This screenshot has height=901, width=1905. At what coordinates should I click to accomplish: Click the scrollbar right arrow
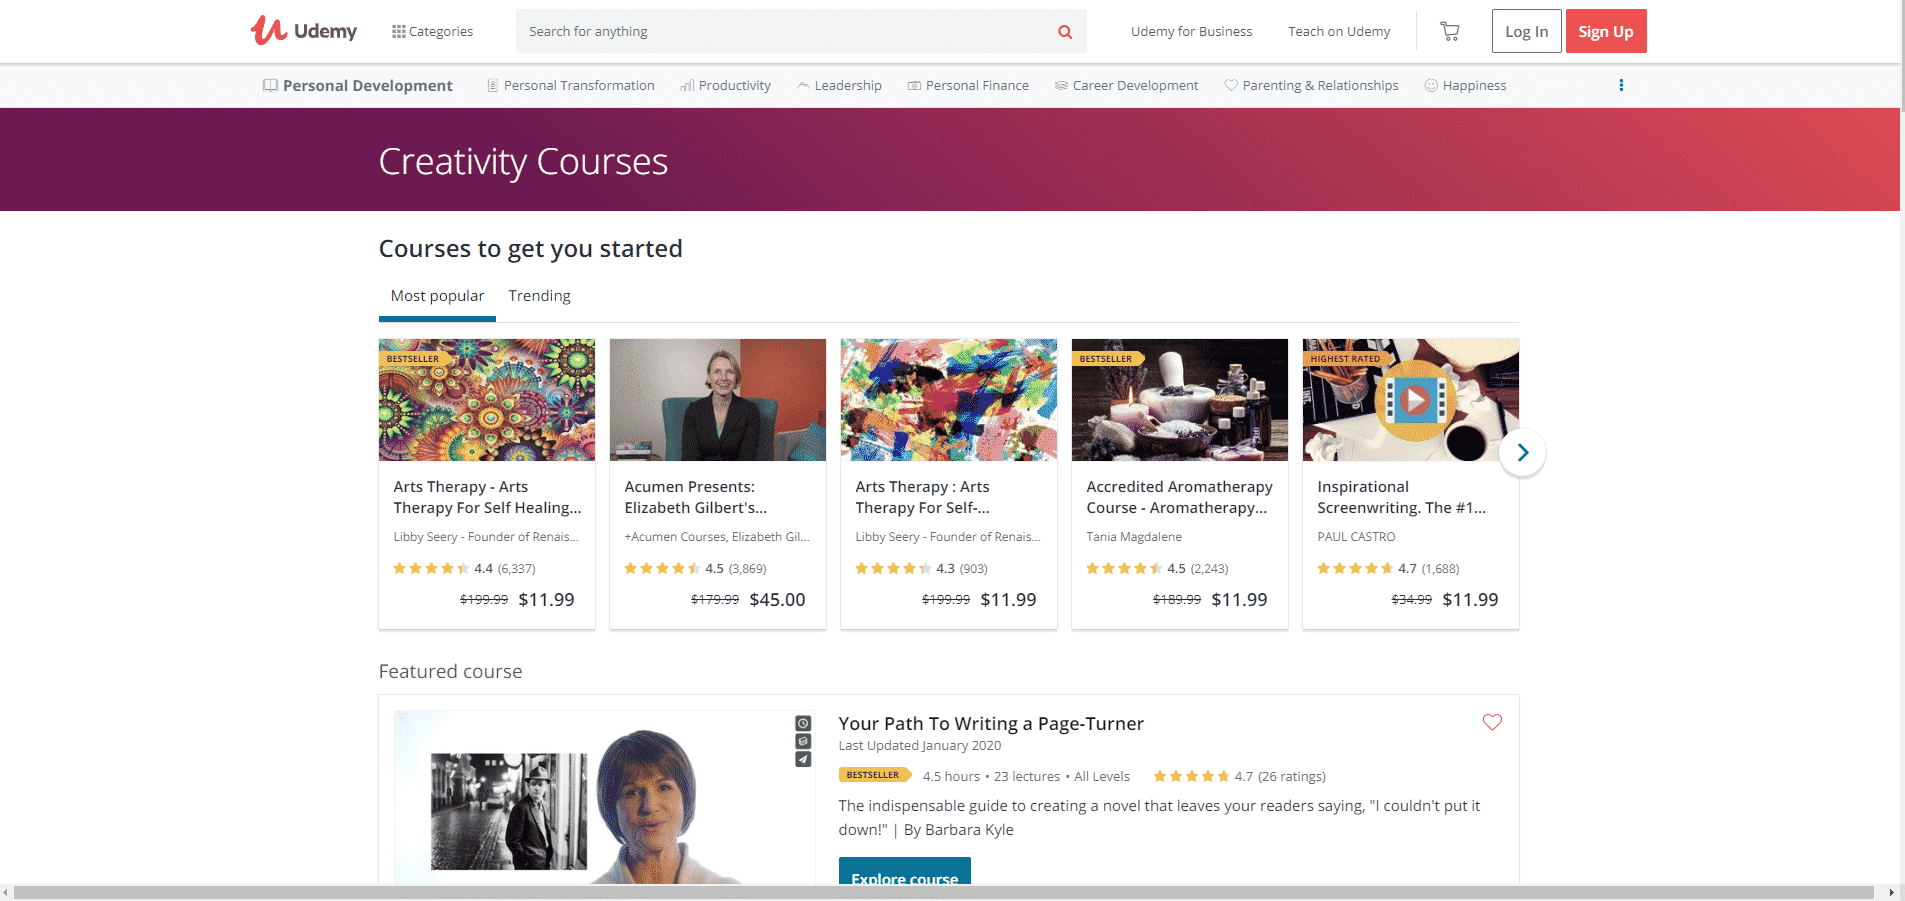tap(1891, 892)
